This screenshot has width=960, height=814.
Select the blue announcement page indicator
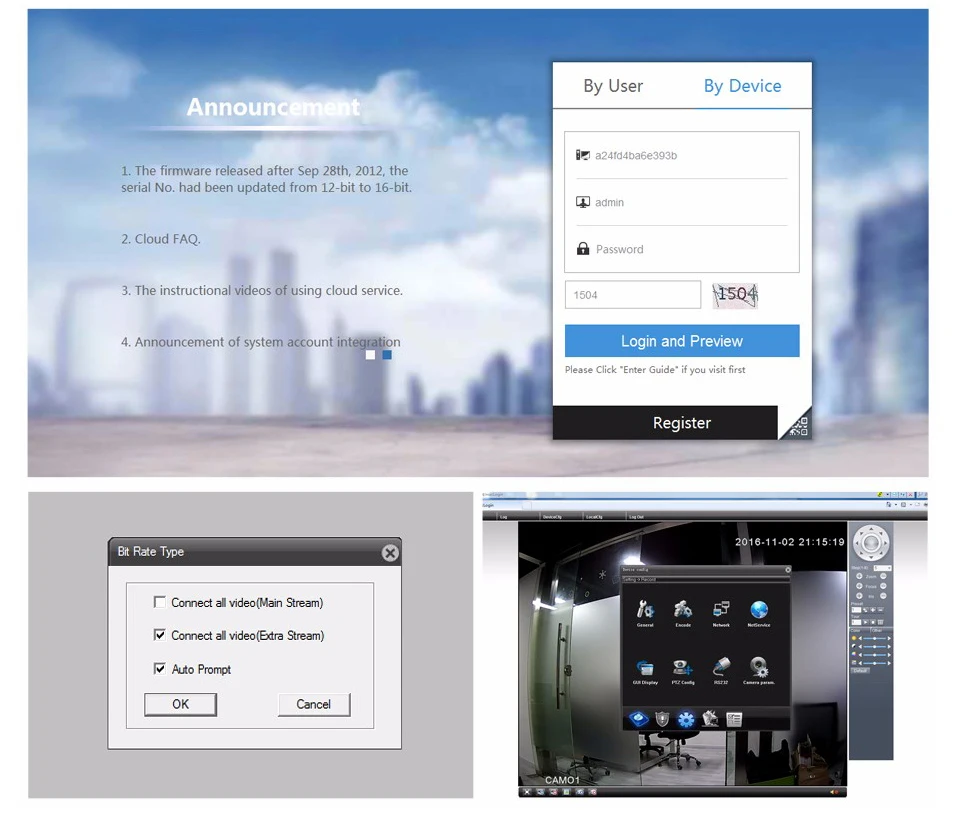click(387, 355)
